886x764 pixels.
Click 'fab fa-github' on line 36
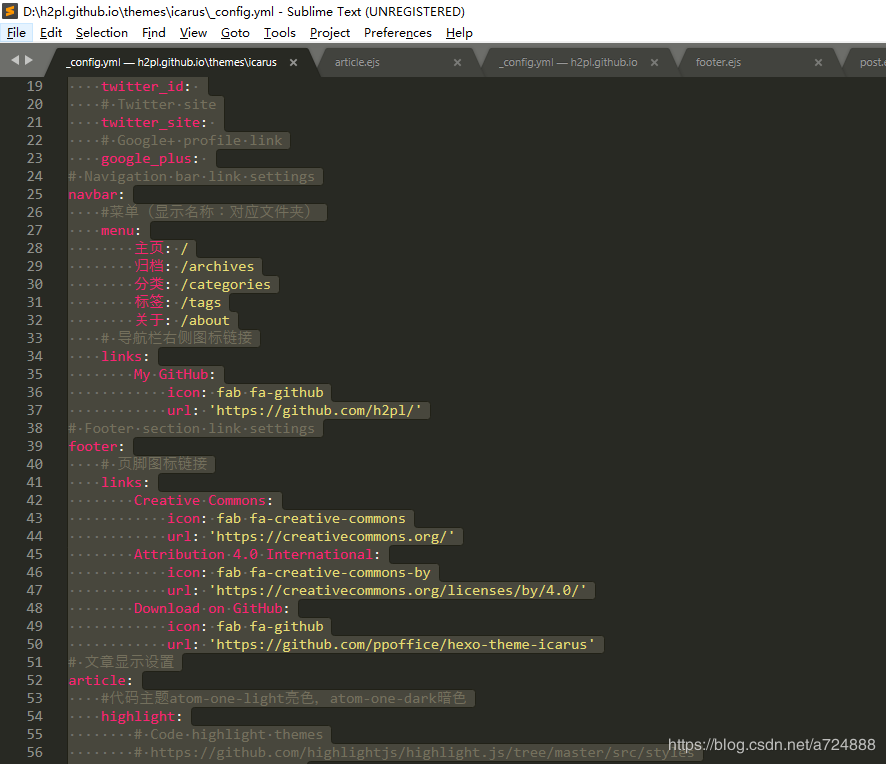pyautogui.click(x=270, y=393)
